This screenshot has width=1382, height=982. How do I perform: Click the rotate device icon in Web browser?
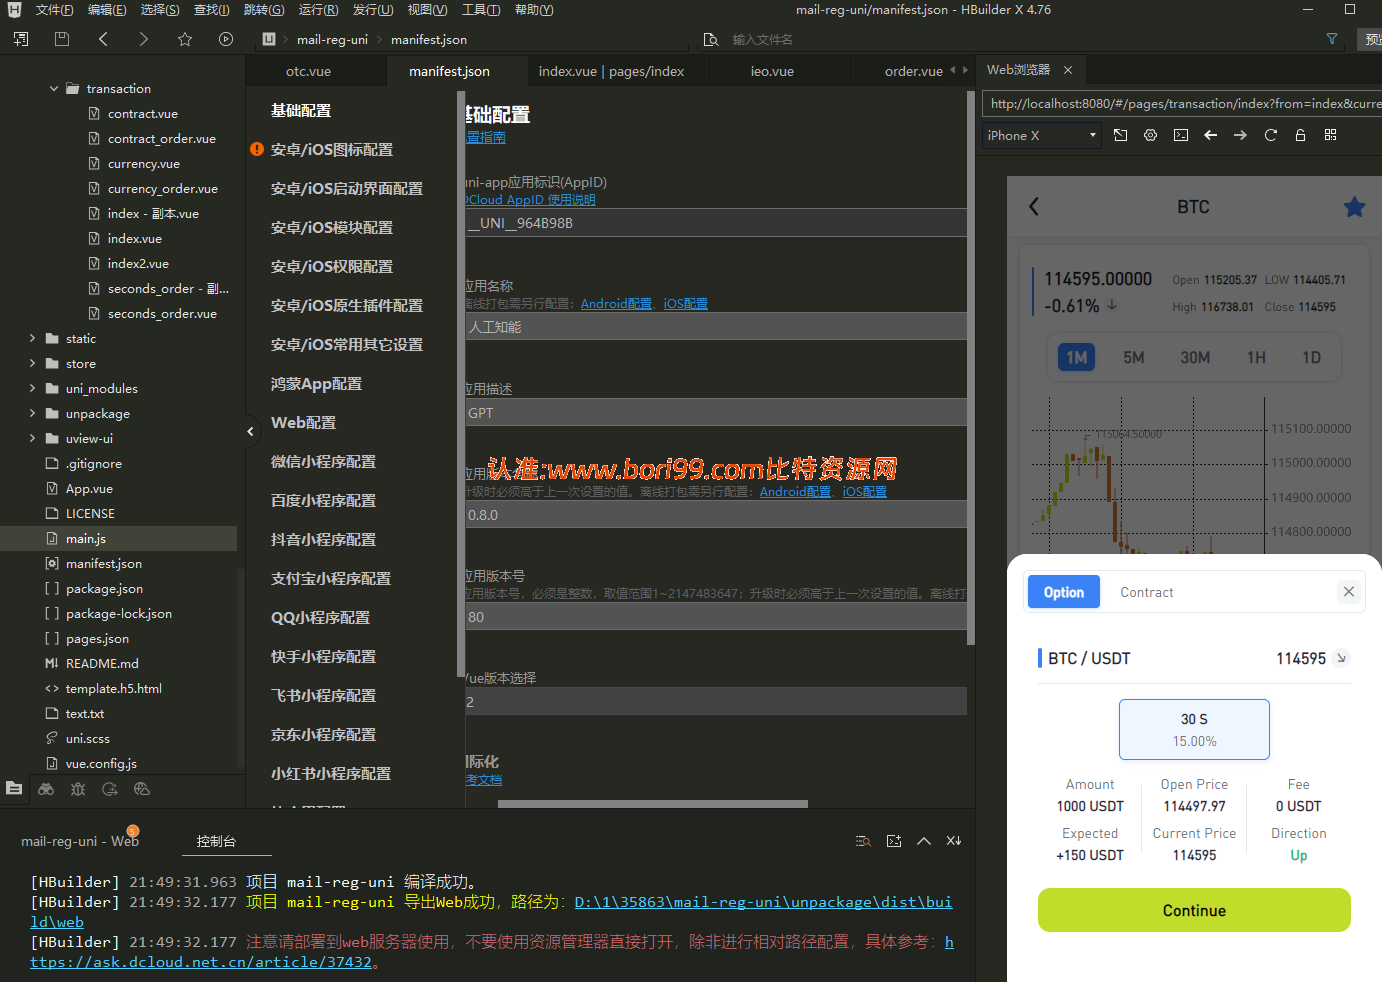point(1121,135)
